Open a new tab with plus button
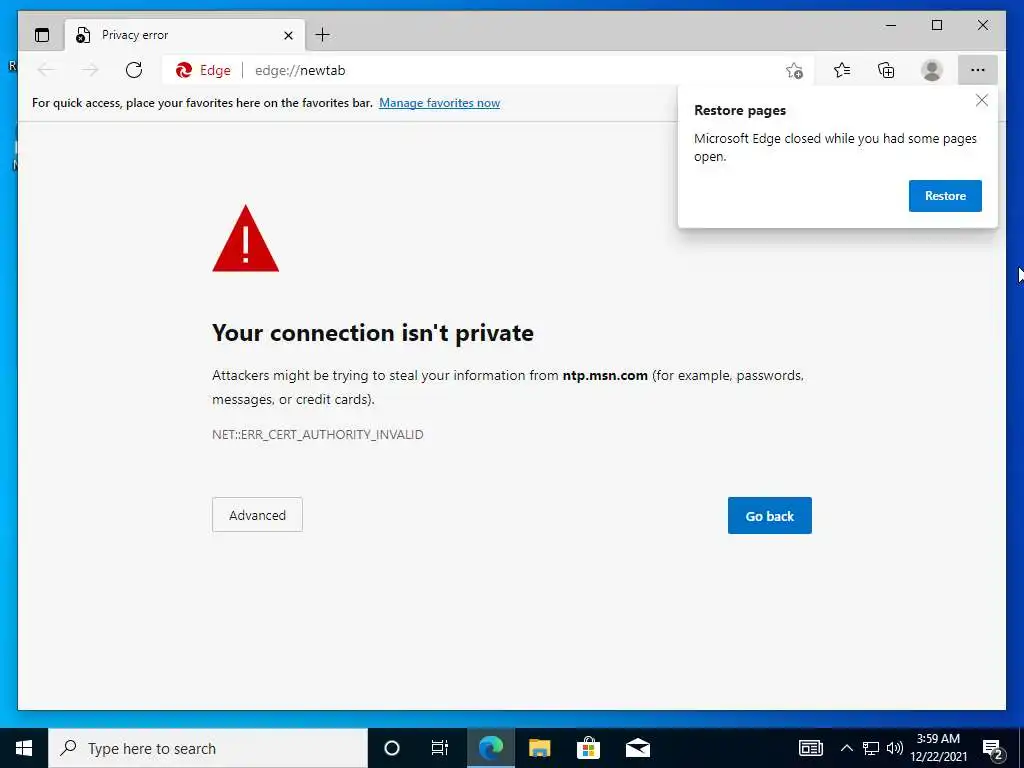 pyautogui.click(x=323, y=35)
